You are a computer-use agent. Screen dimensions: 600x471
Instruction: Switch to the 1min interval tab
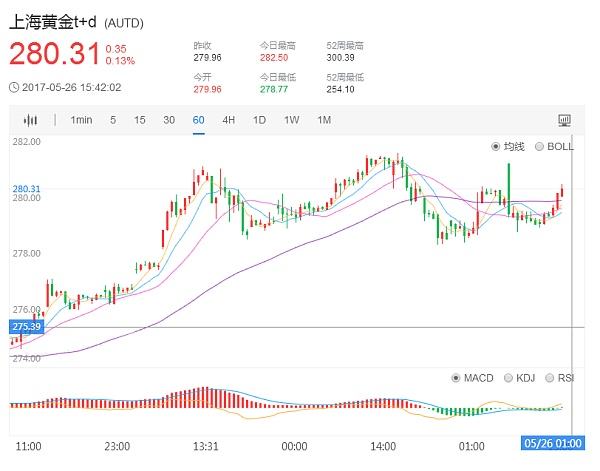pyautogui.click(x=81, y=120)
